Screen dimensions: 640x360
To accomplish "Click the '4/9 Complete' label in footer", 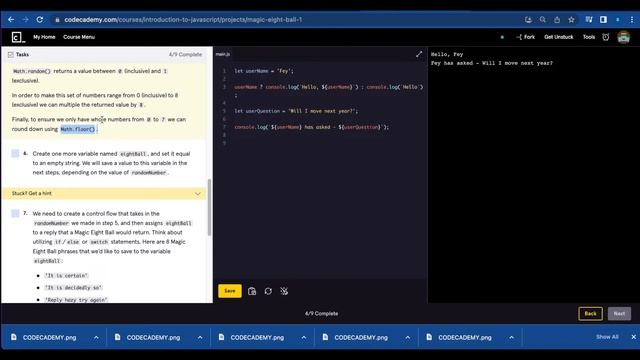I will (x=322, y=313).
